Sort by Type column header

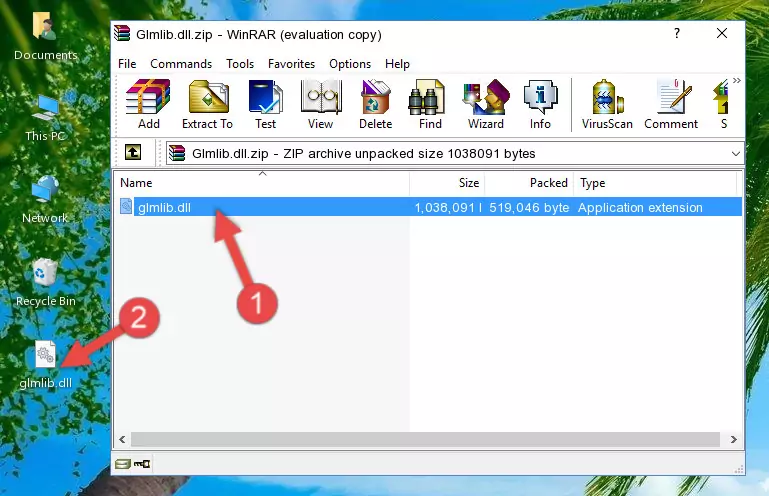(x=655, y=183)
